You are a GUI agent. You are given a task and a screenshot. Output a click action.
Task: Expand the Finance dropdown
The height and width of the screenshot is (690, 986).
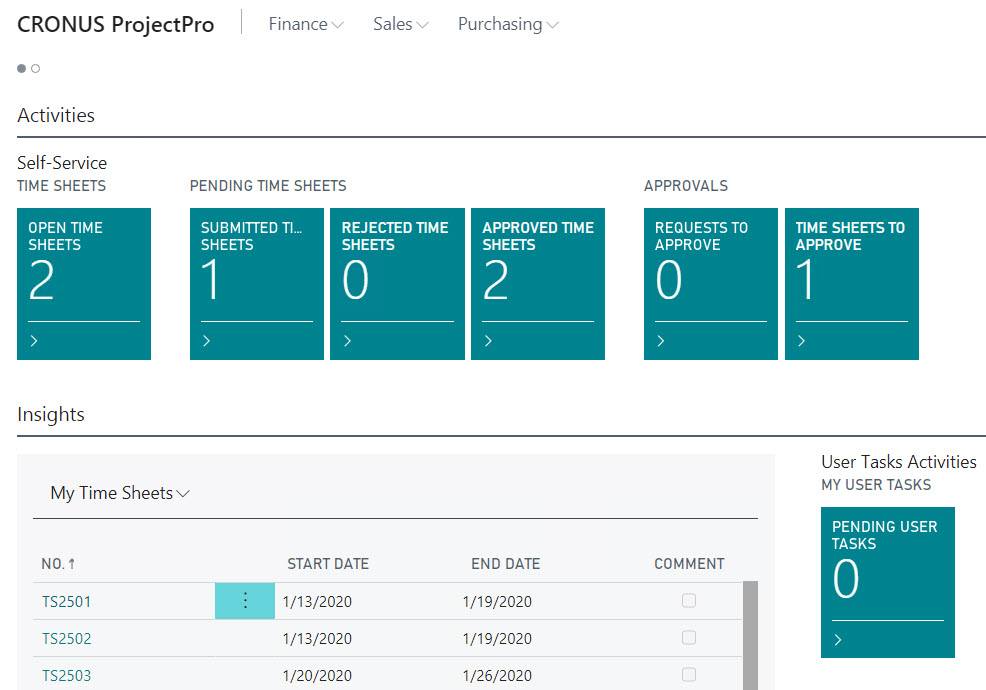click(x=305, y=23)
